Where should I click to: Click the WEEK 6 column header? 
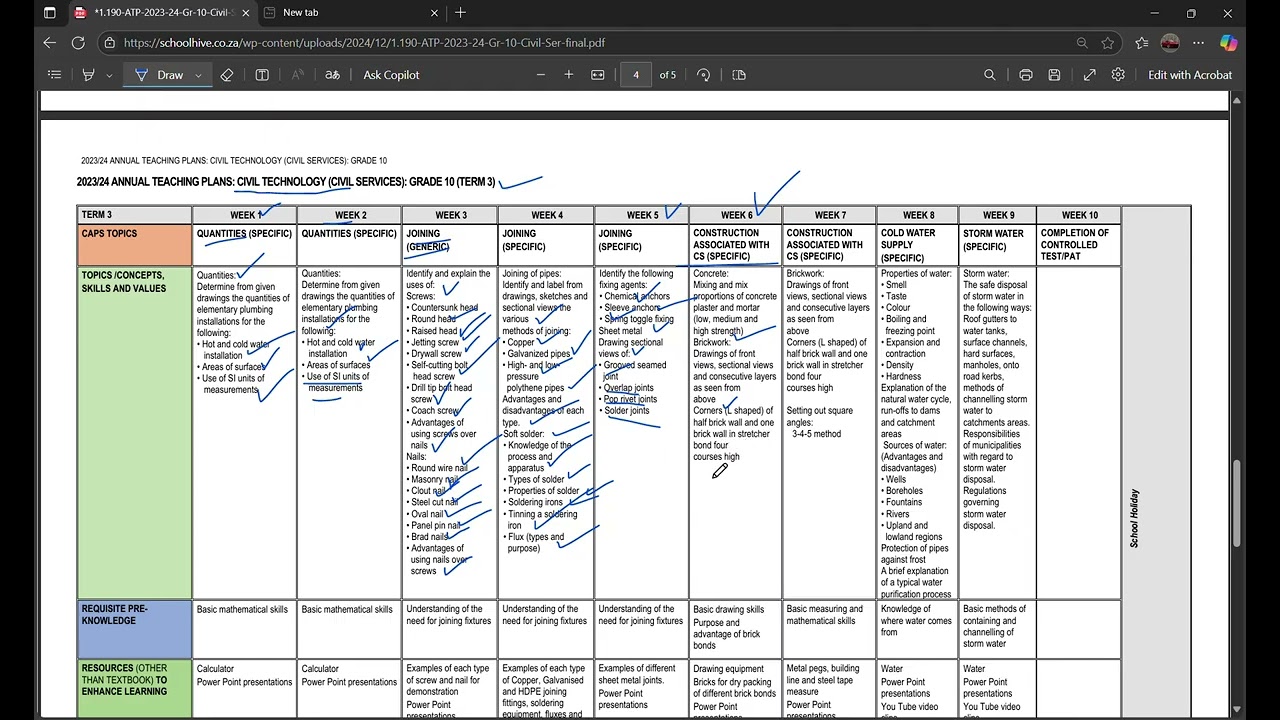click(x=736, y=215)
